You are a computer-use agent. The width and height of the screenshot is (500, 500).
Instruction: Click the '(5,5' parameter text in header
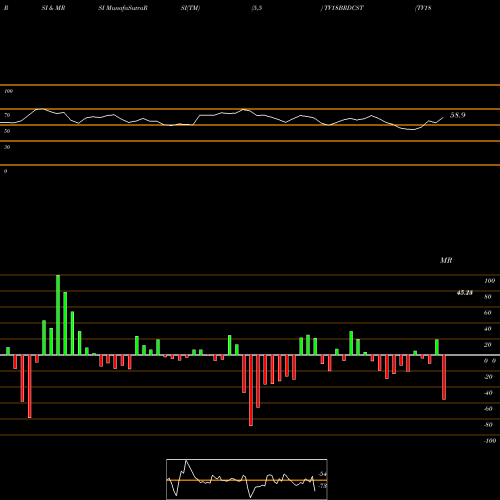(x=257, y=8)
